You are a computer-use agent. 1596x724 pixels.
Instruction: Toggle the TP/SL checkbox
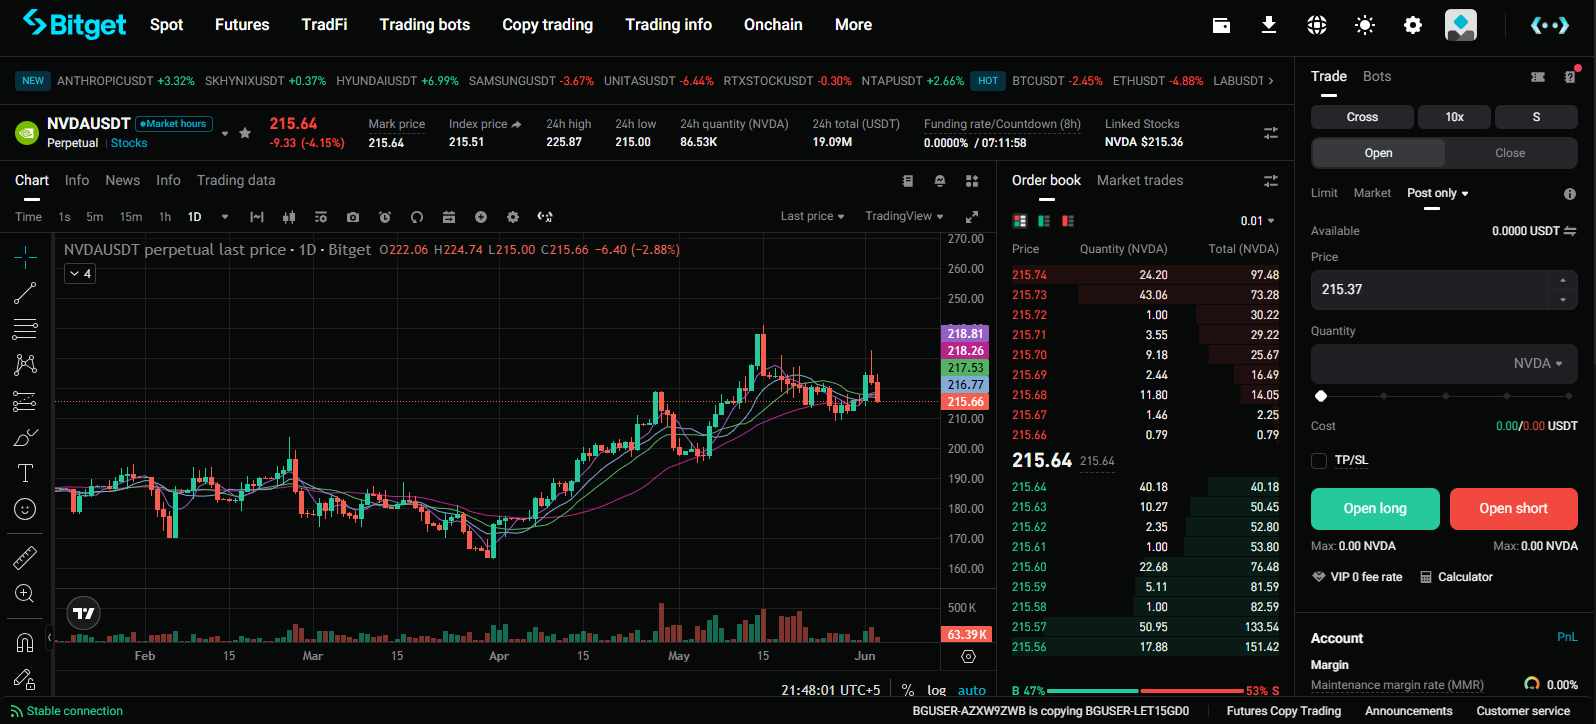pos(1319,461)
